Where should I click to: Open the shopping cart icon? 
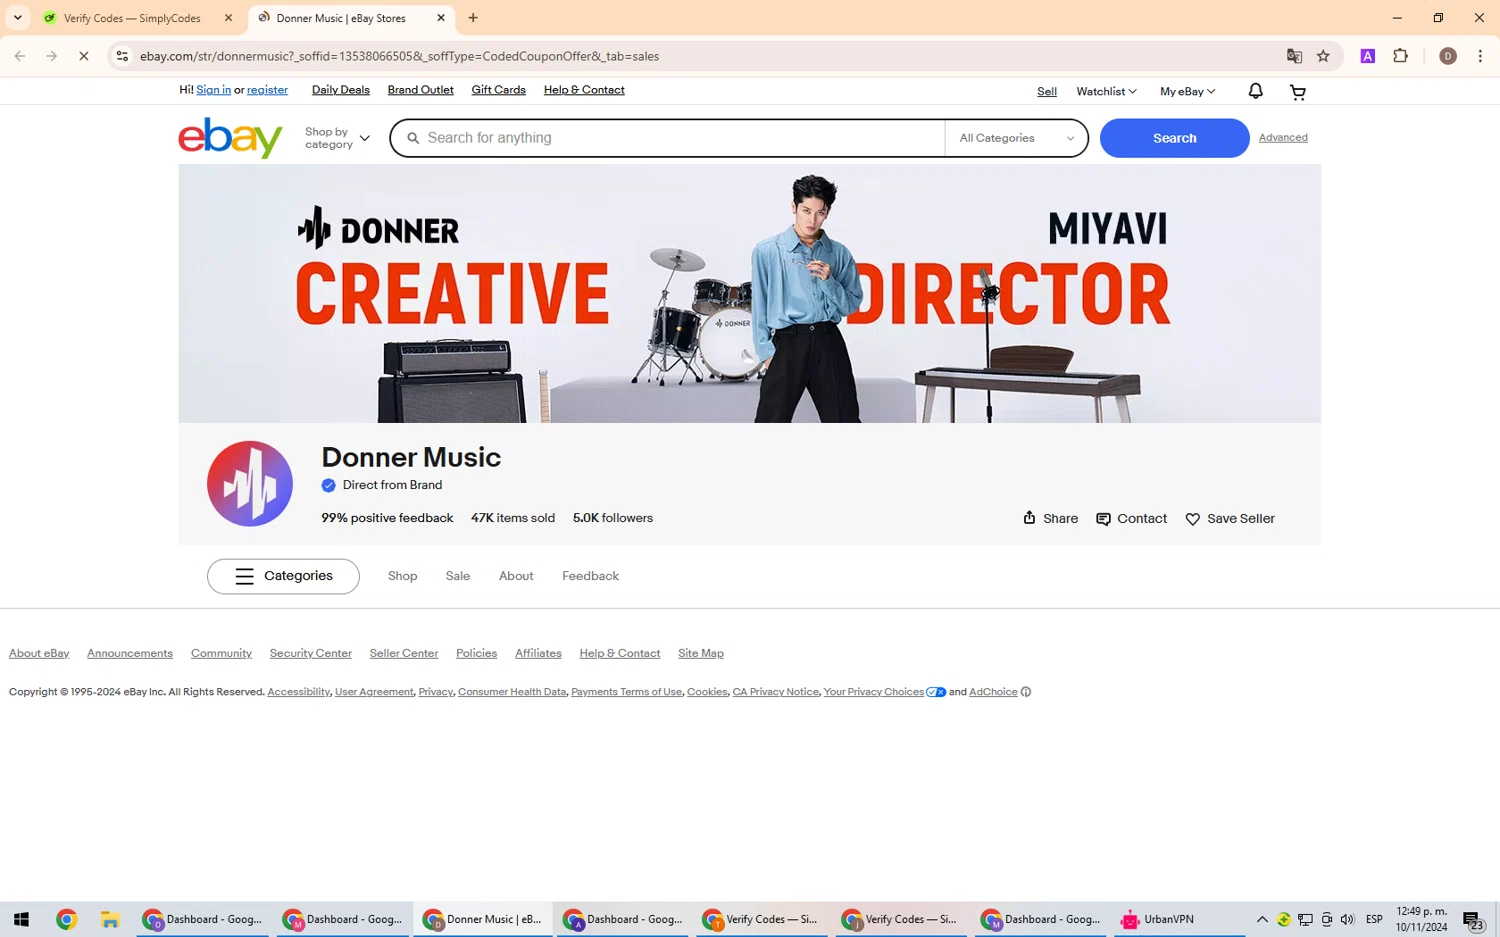(1297, 92)
